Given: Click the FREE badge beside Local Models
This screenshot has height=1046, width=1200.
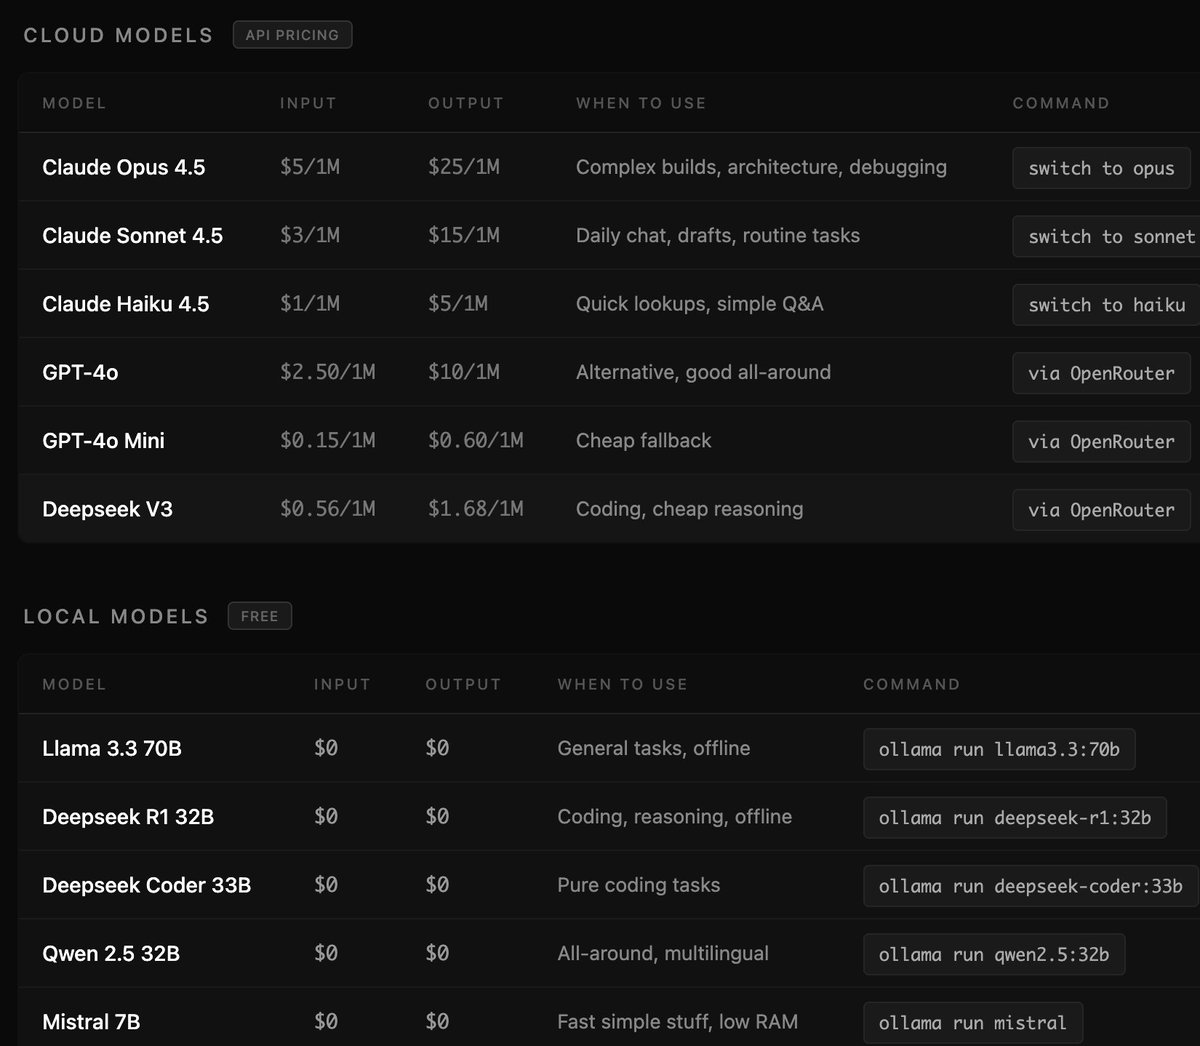Looking at the screenshot, I should (259, 616).
